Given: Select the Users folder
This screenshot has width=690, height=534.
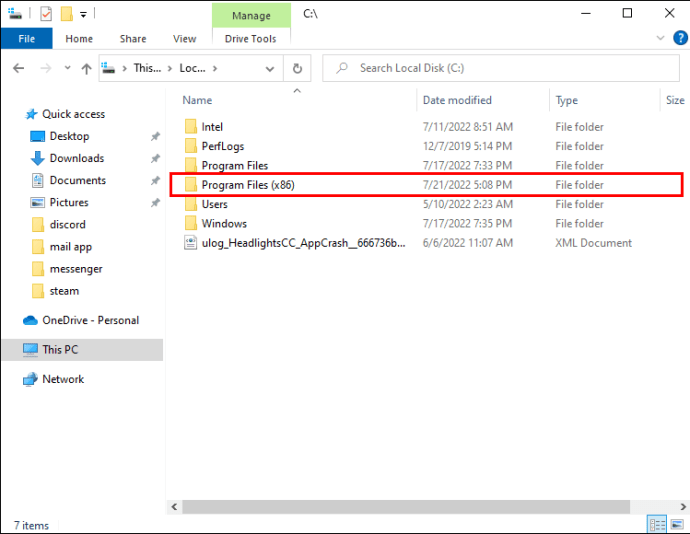Looking at the screenshot, I should [214, 204].
